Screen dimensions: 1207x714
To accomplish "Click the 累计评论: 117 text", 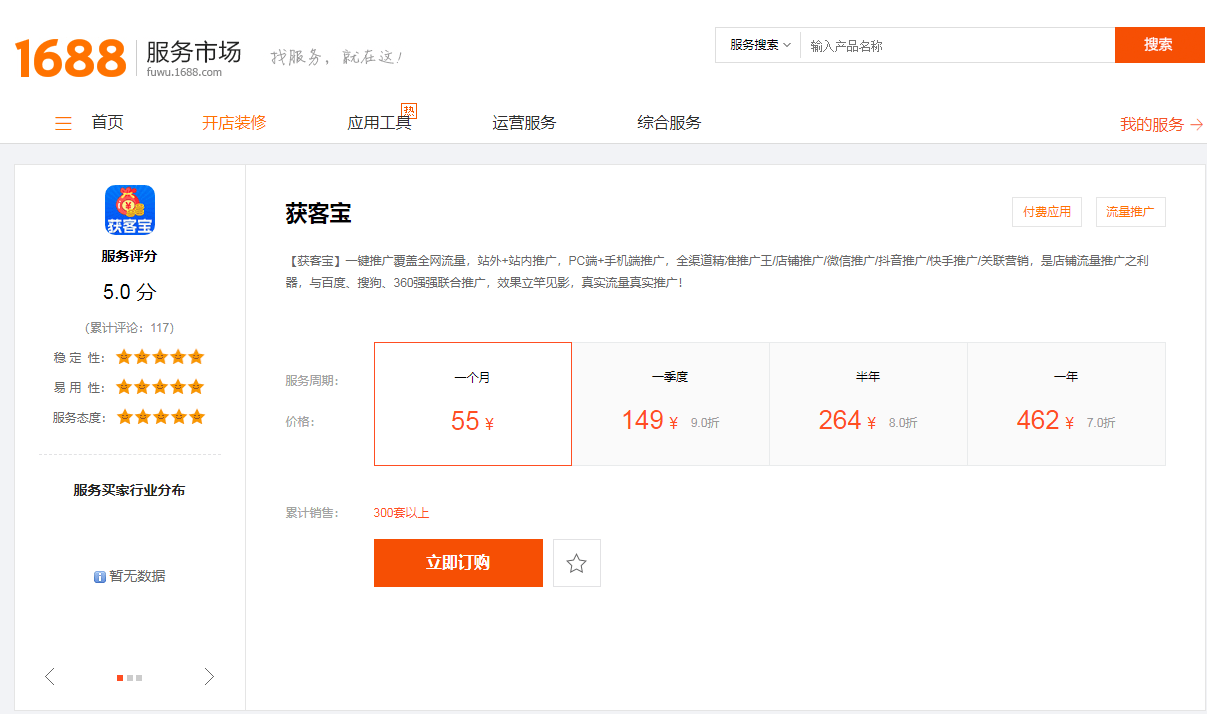I will pyautogui.click(x=130, y=328).
